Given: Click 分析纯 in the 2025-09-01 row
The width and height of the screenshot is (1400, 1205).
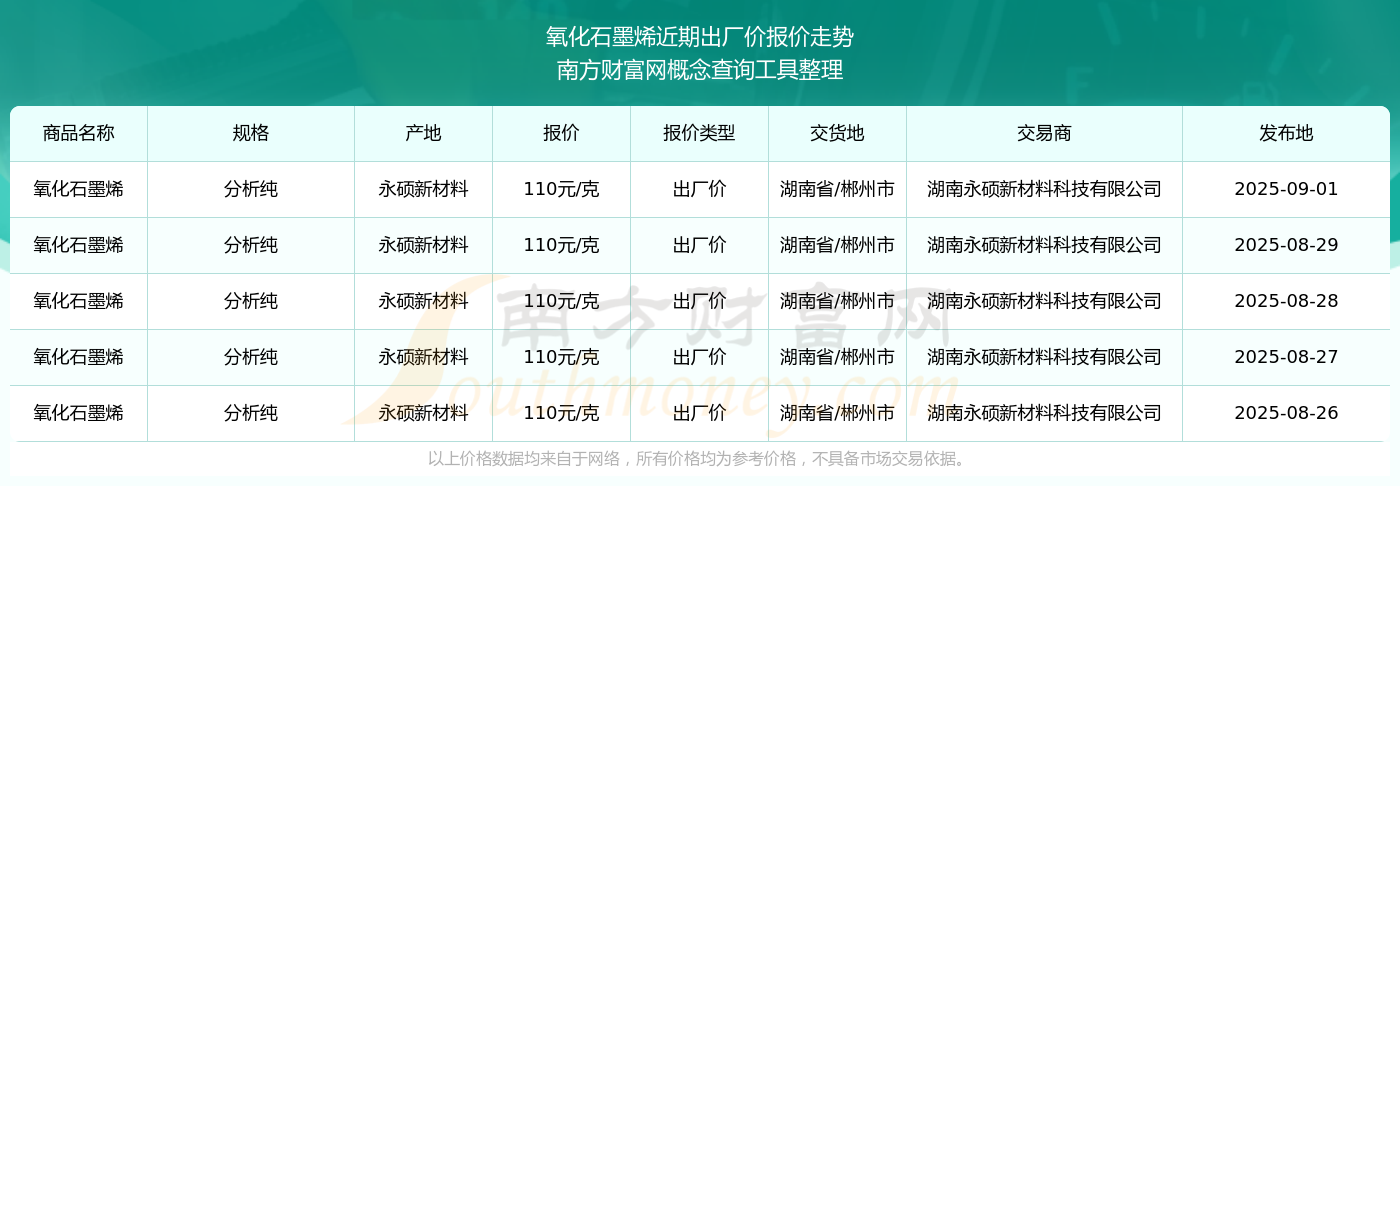Looking at the screenshot, I should click(x=251, y=189).
